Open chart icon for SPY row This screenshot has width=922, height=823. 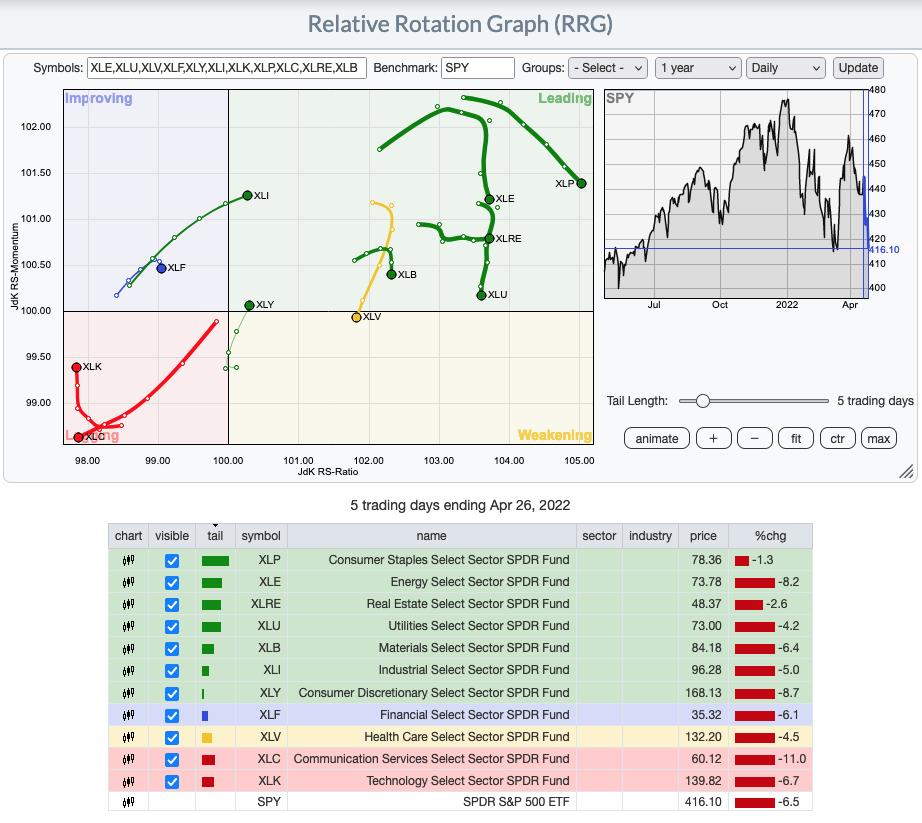point(128,802)
